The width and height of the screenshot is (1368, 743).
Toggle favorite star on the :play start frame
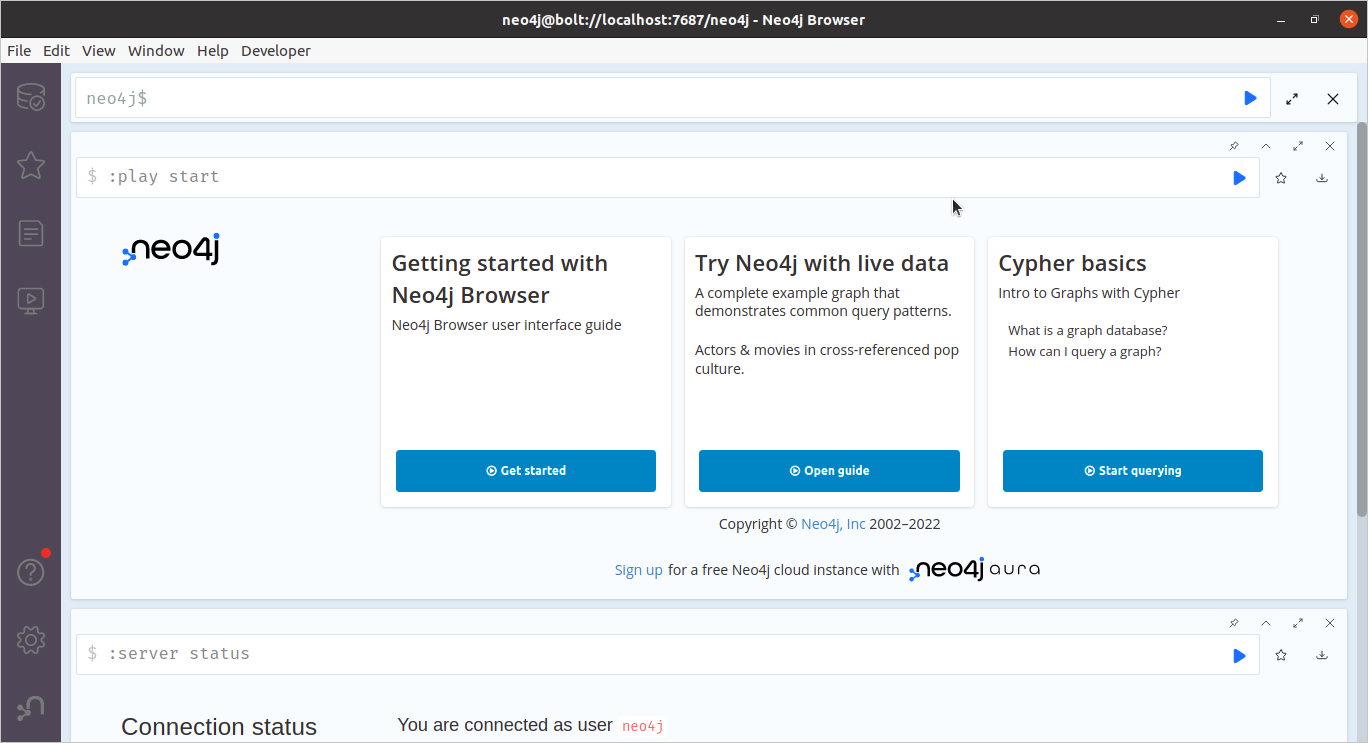[1281, 177]
